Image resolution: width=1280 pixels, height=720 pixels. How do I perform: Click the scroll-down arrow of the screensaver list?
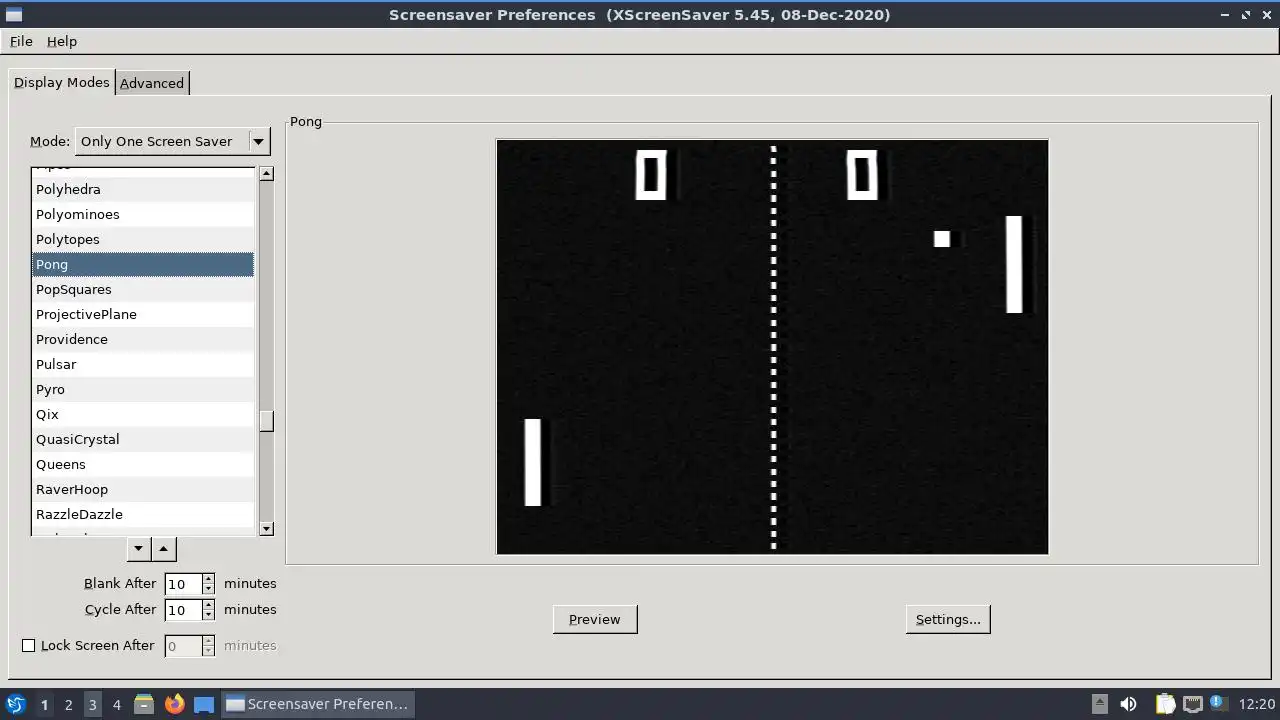tap(266, 528)
